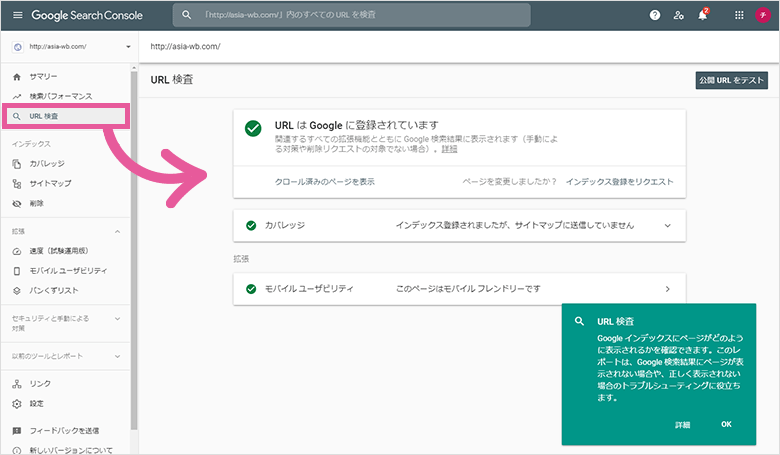Click the trend icon beside 検索パフォーマンス
780x455 pixels.
click(17, 96)
